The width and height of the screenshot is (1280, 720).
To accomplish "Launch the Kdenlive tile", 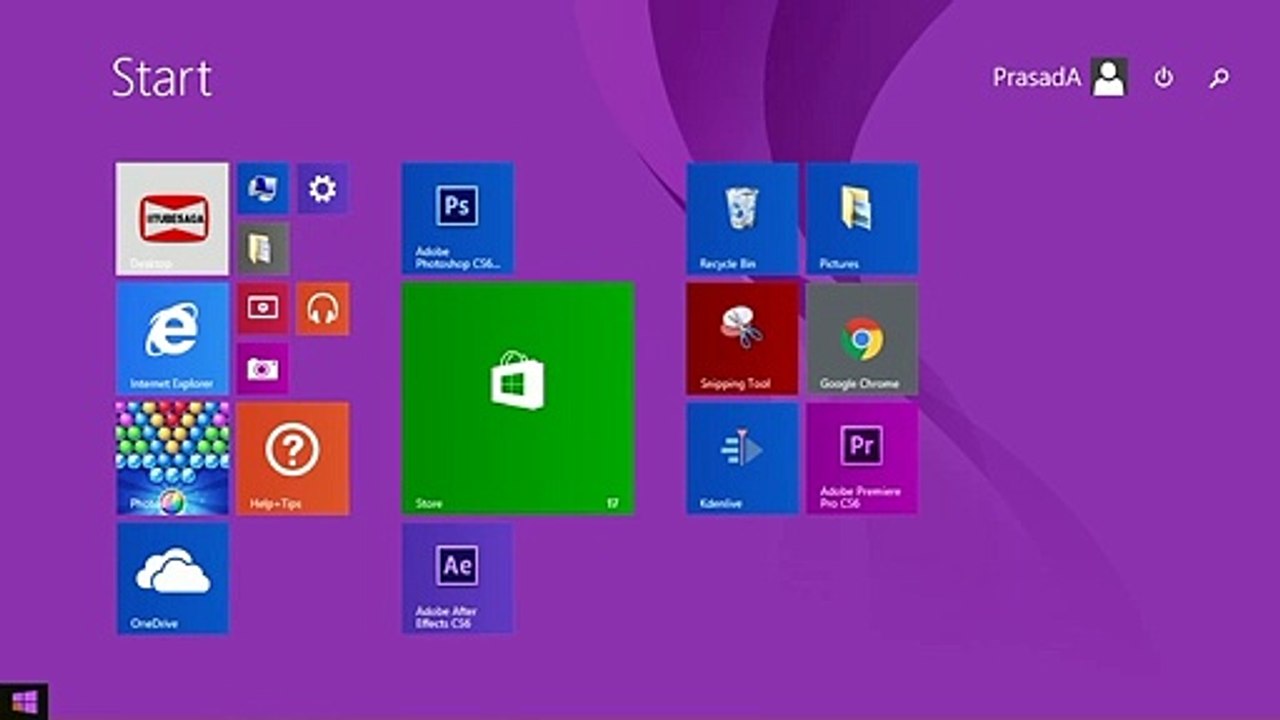I will click(741, 458).
